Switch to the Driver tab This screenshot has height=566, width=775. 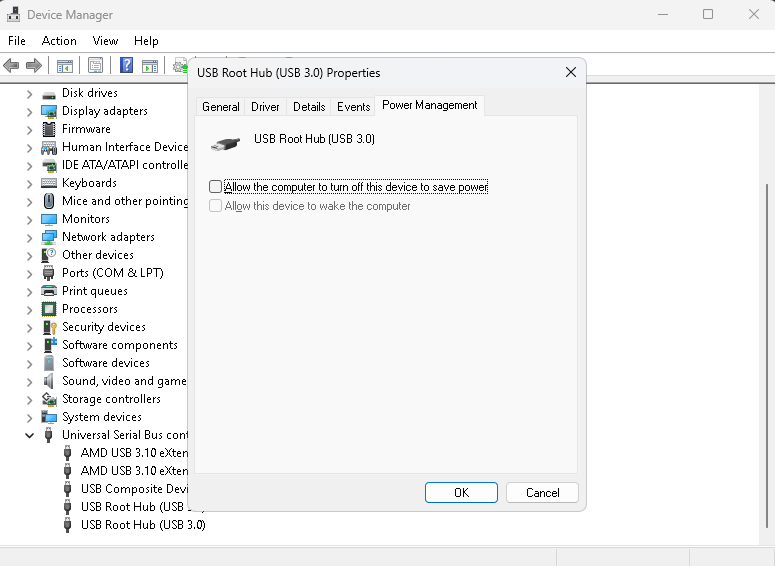(x=265, y=107)
